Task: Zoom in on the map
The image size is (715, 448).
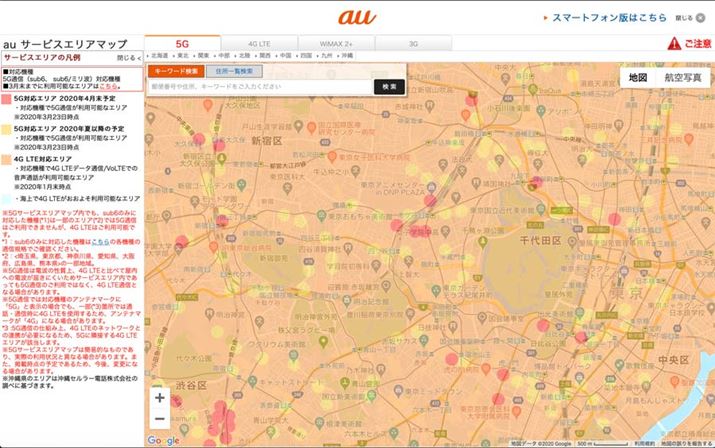Action: [x=160, y=397]
